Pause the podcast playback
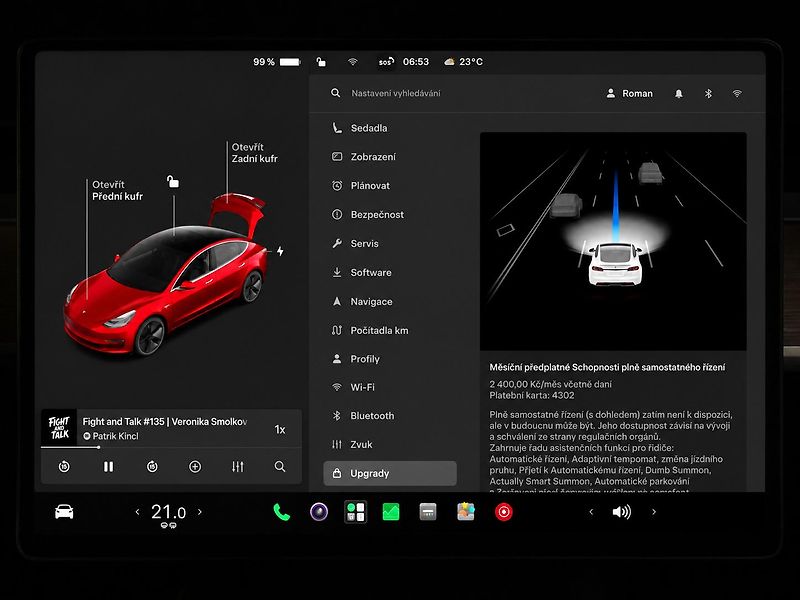The image size is (800, 600). click(108, 466)
